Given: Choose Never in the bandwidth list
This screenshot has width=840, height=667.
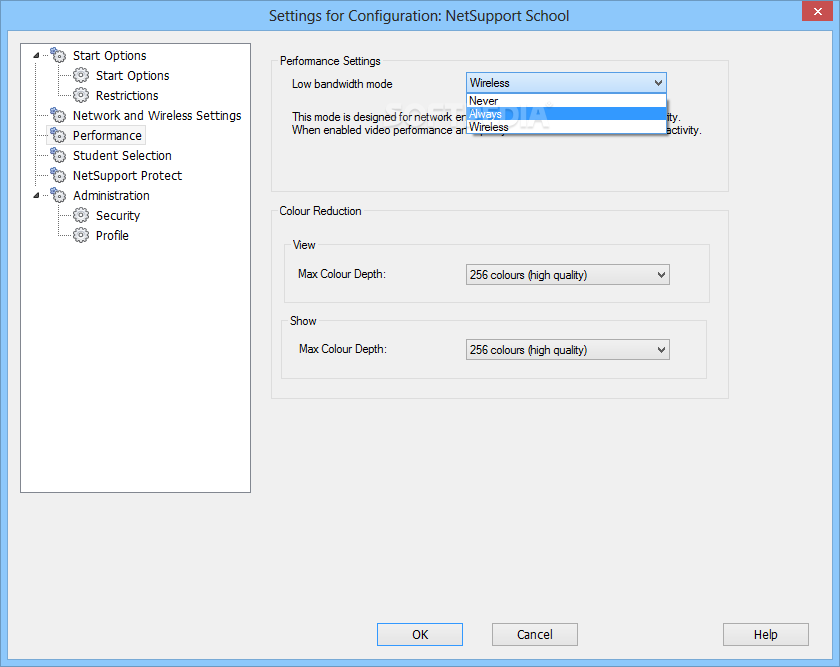Looking at the screenshot, I should (566, 101).
